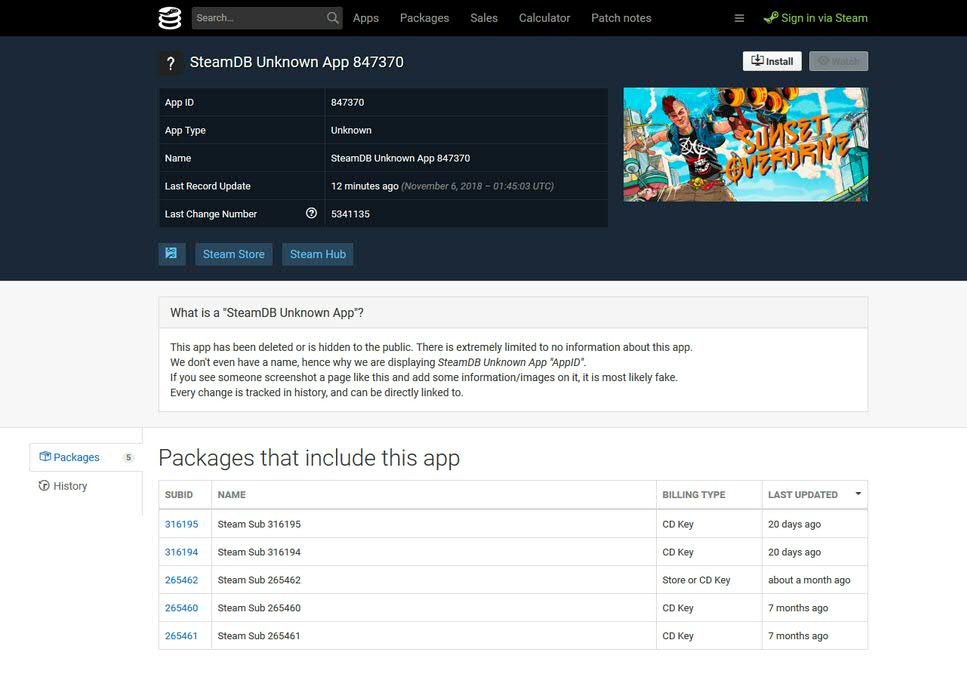The height and width of the screenshot is (684, 967).
Task: Open the Steam Hub link
Action: click(x=318, y=254)
